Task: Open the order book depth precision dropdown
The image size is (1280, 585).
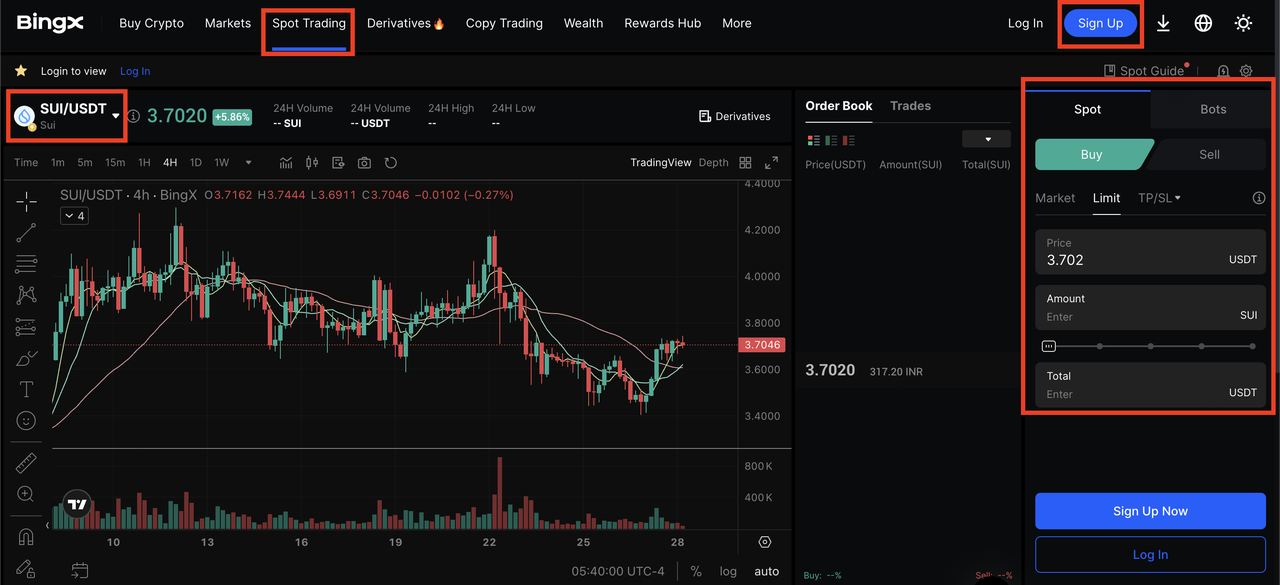Action: click(x=986, y=139)
